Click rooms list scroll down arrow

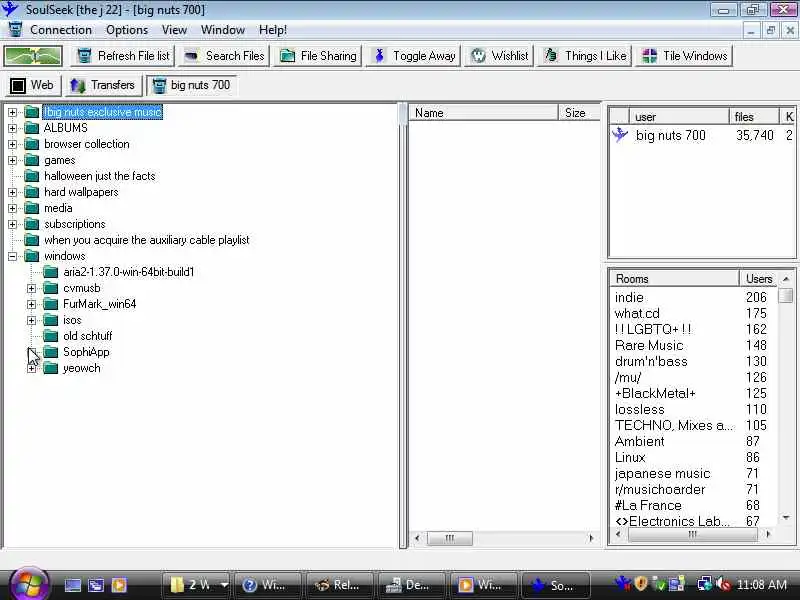[x=786, y=518]
